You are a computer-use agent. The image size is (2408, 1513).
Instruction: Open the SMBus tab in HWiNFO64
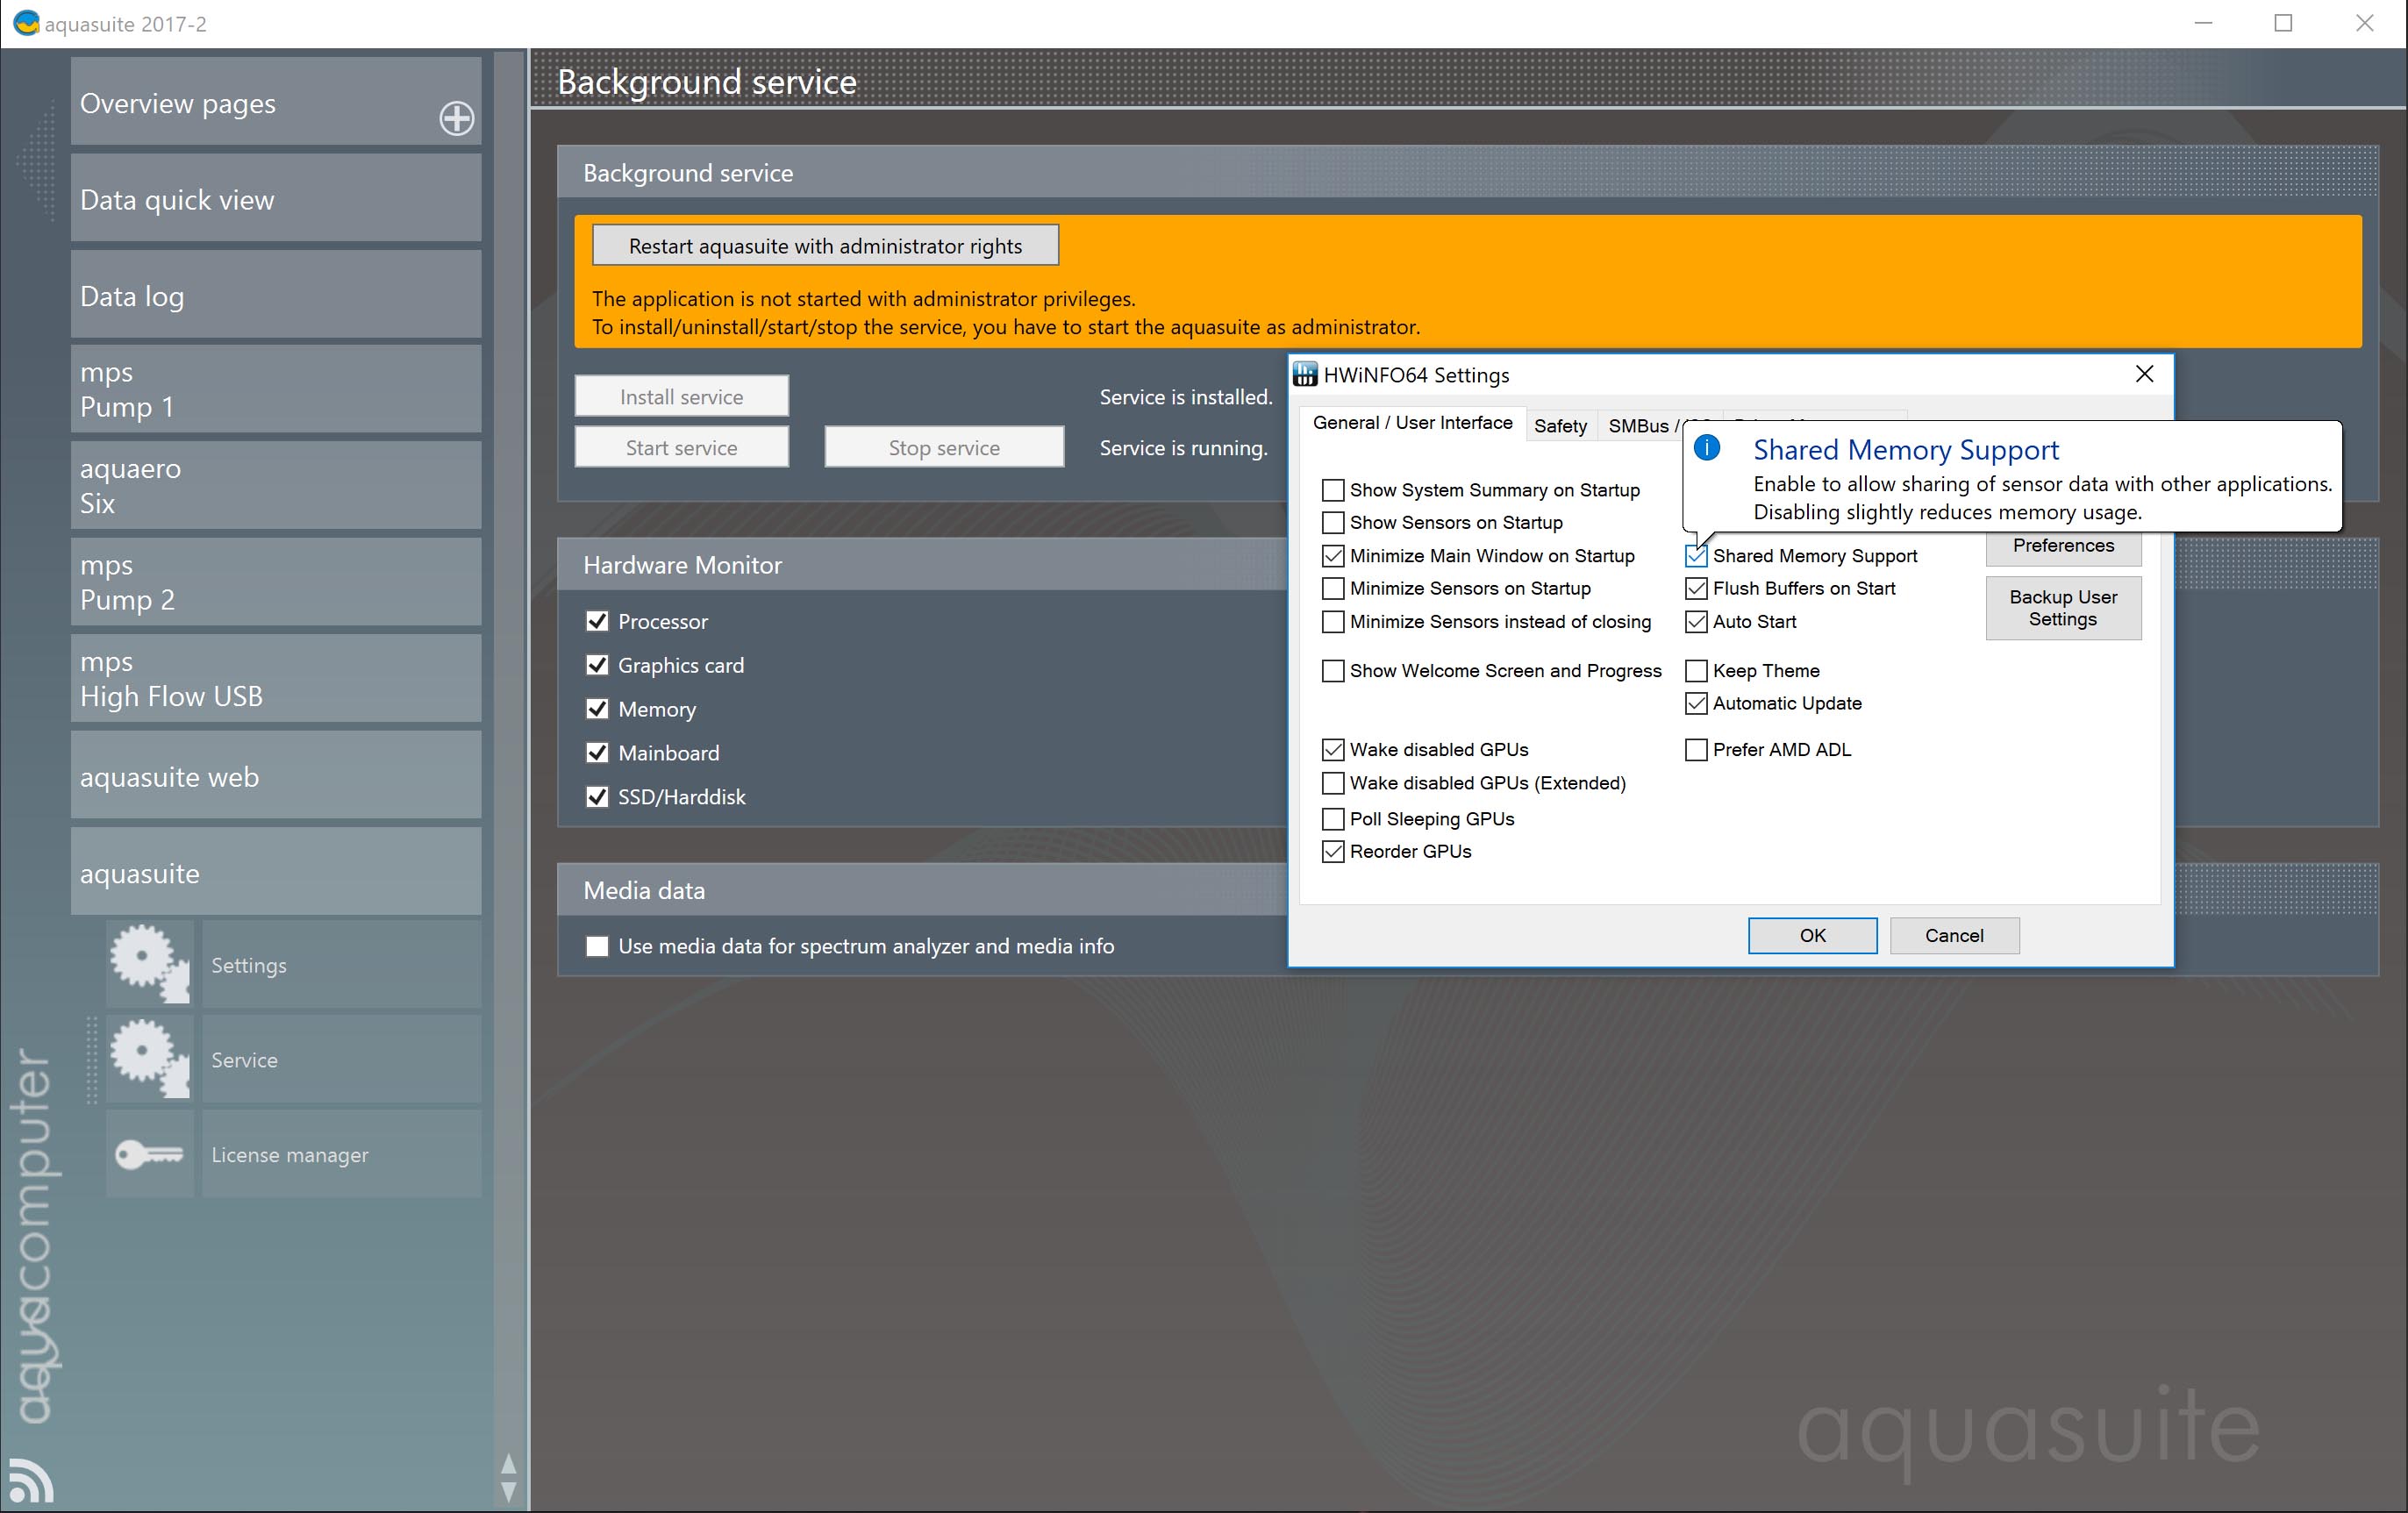(x=1640, y=426)
